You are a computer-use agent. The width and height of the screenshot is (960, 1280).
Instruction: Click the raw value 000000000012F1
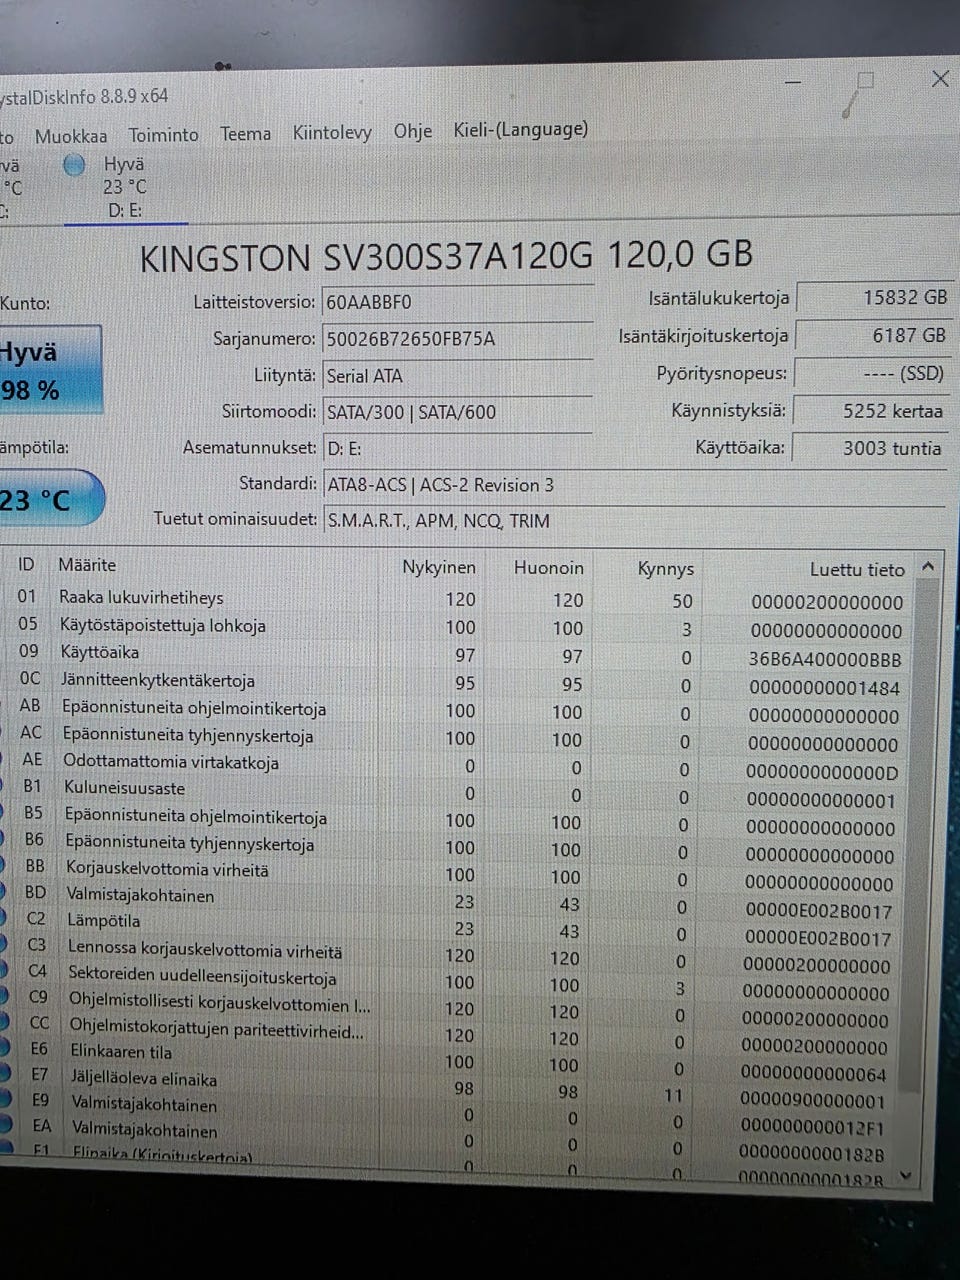click(812, 1127)
